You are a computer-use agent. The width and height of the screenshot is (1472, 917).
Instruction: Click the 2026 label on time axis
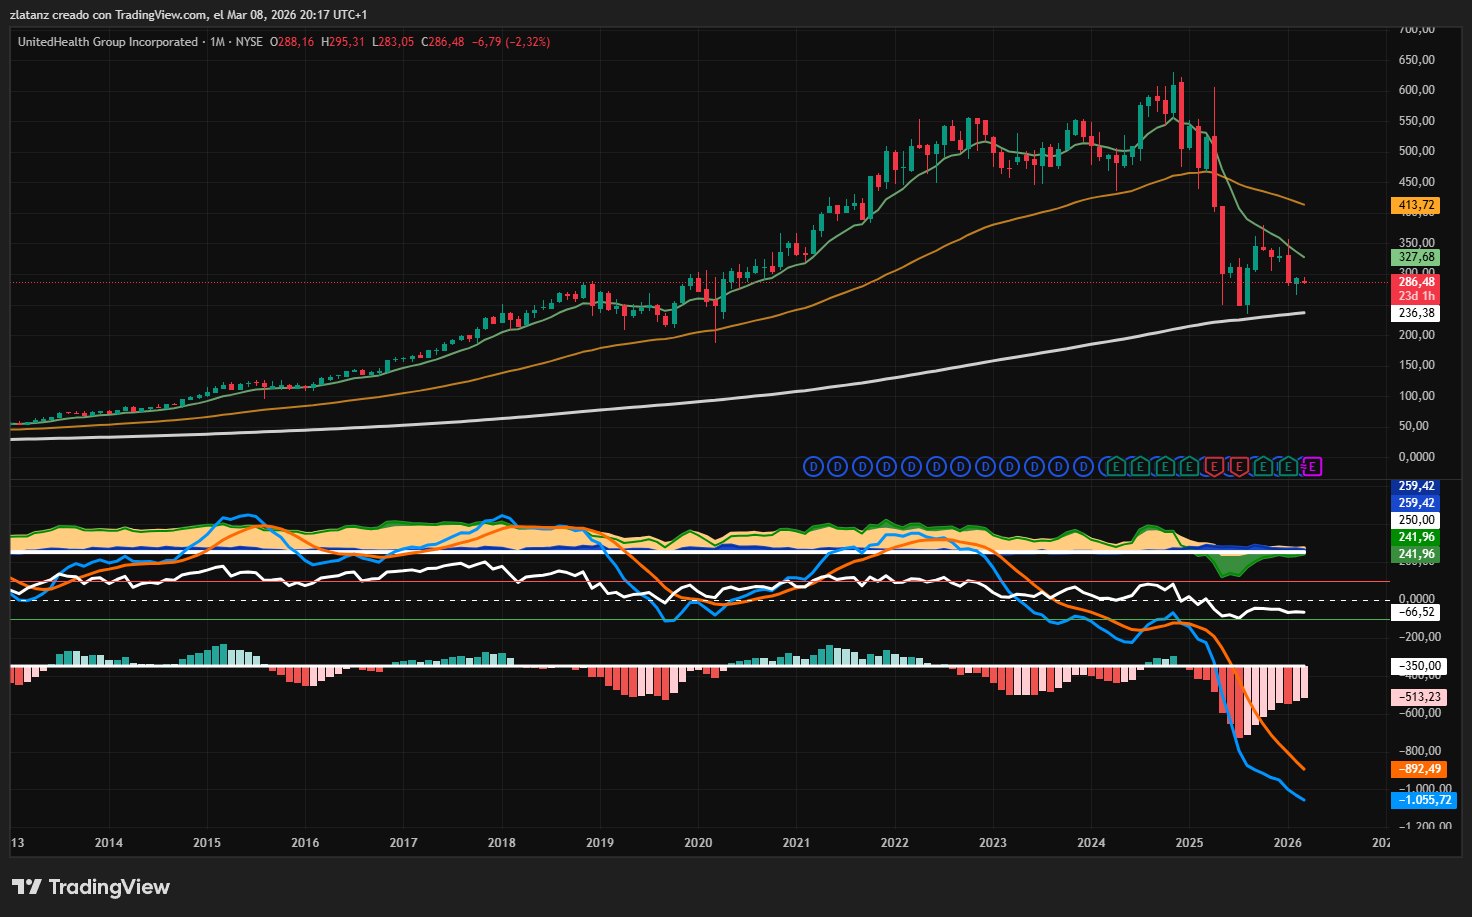point(1288,843)
